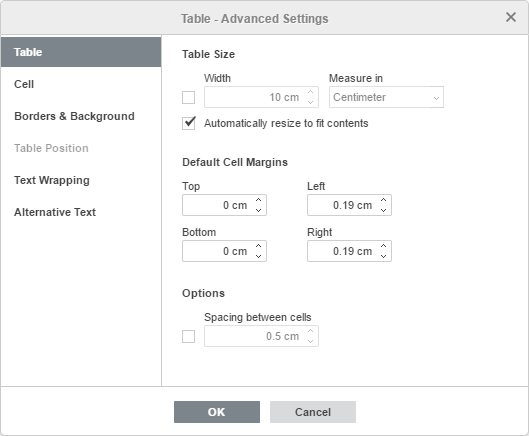Viewport: 529px width, 436px height.
Task: Cancel the Advanced Settings dialog
Action: 313,412
